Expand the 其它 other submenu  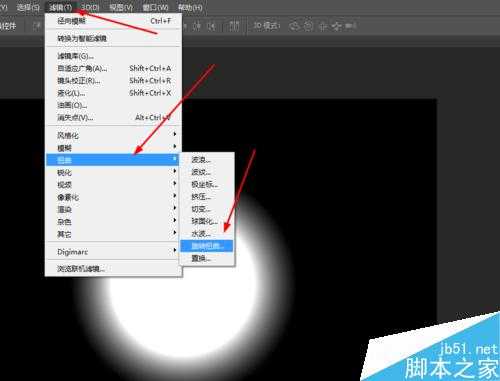coord(114,234)
